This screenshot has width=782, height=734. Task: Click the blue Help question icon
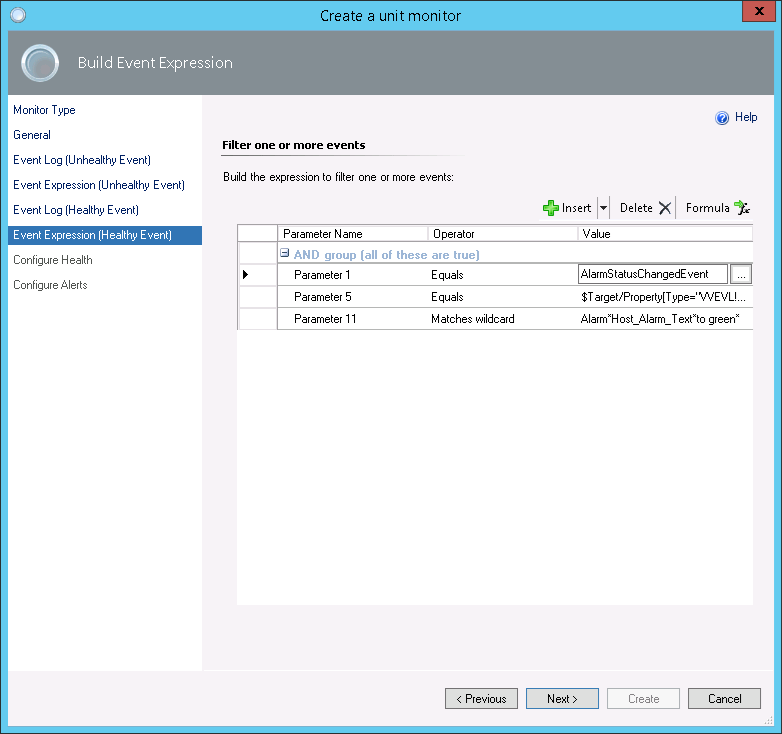[722, 118]
